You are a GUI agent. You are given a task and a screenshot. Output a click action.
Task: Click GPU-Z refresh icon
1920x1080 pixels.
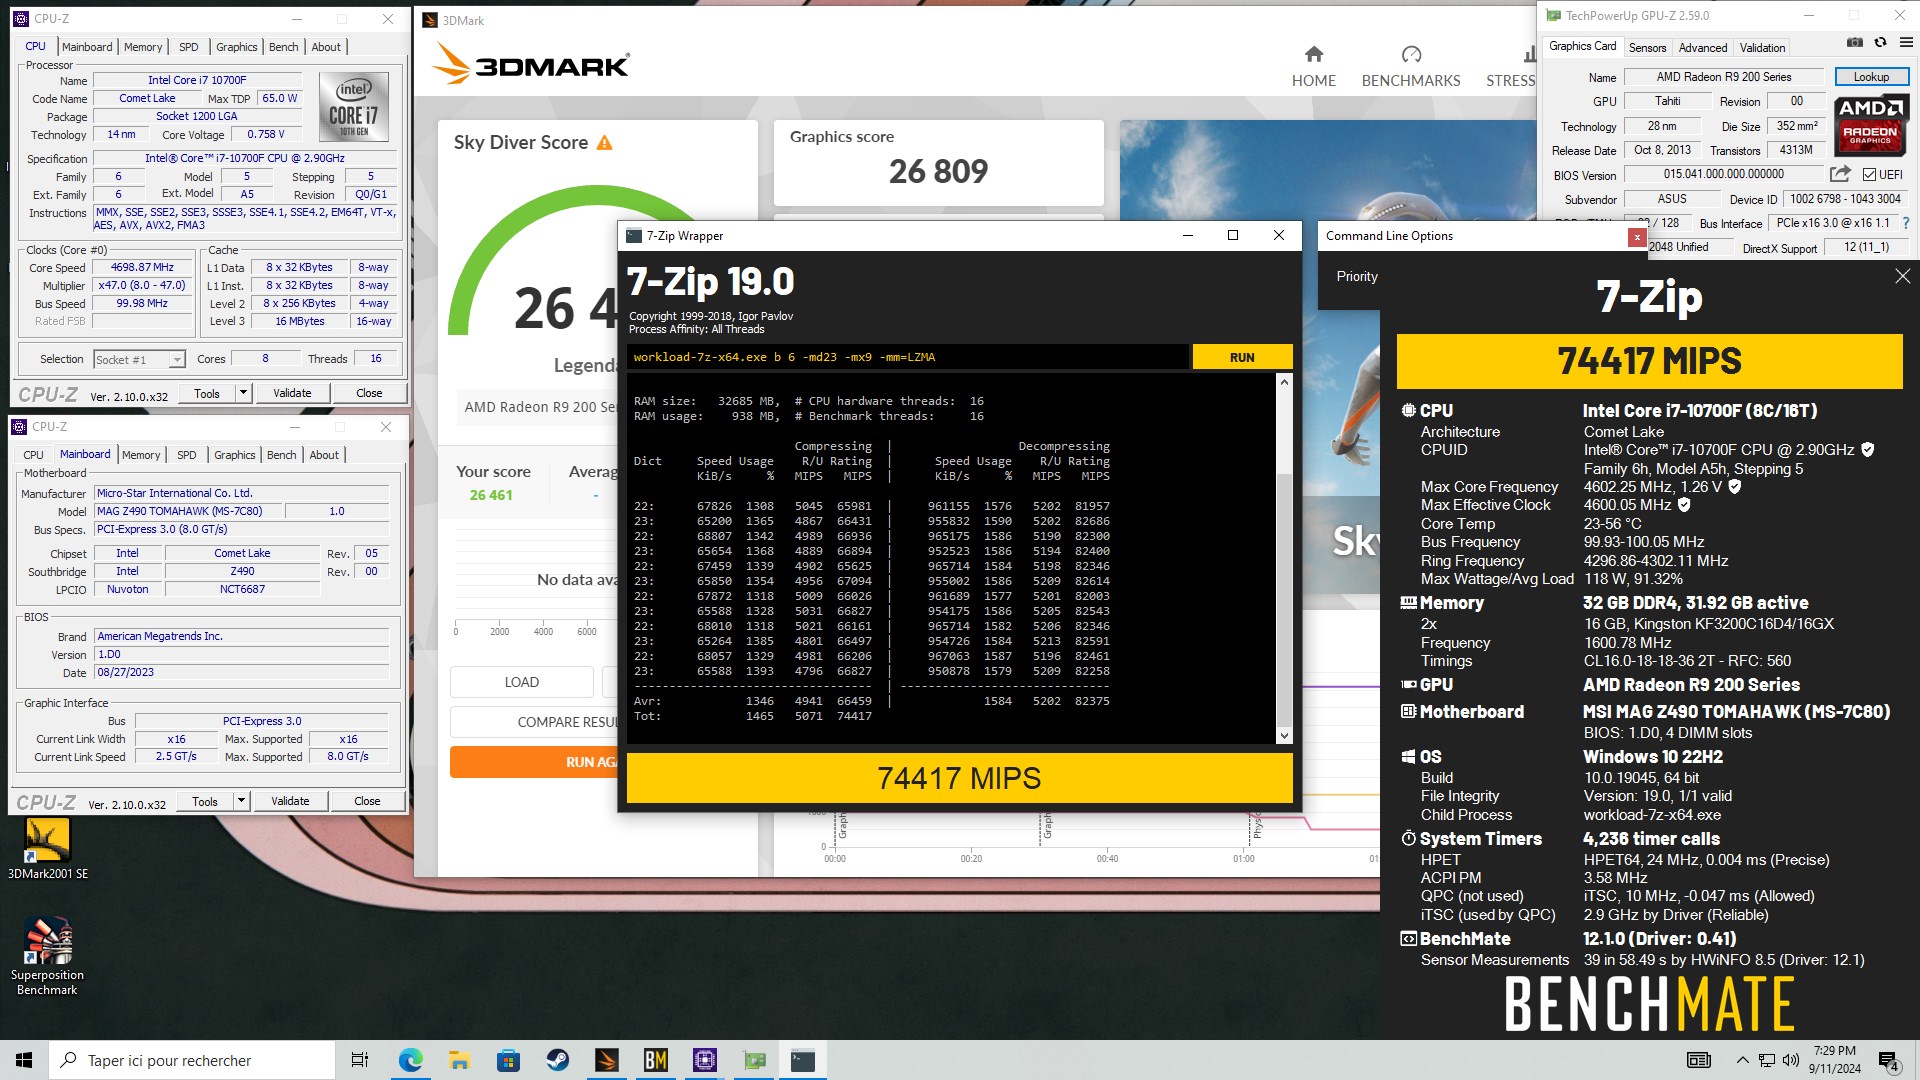point(1880,43)
